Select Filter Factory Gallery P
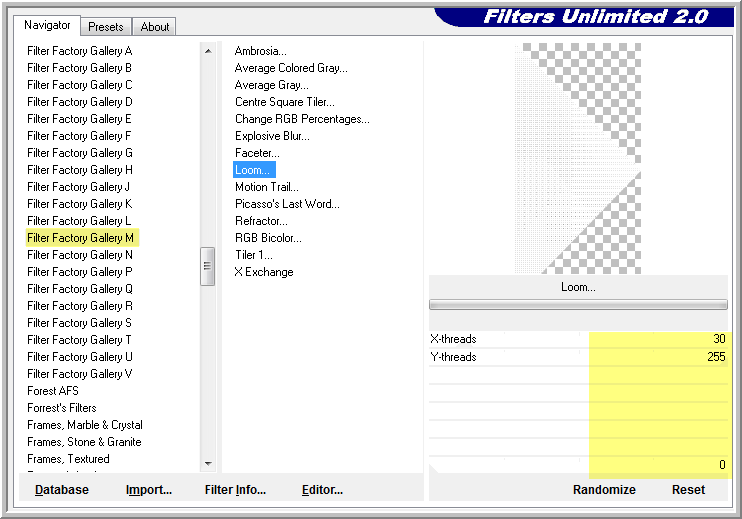742x519 pixels. pyautogui.click(x=80, y=272)
